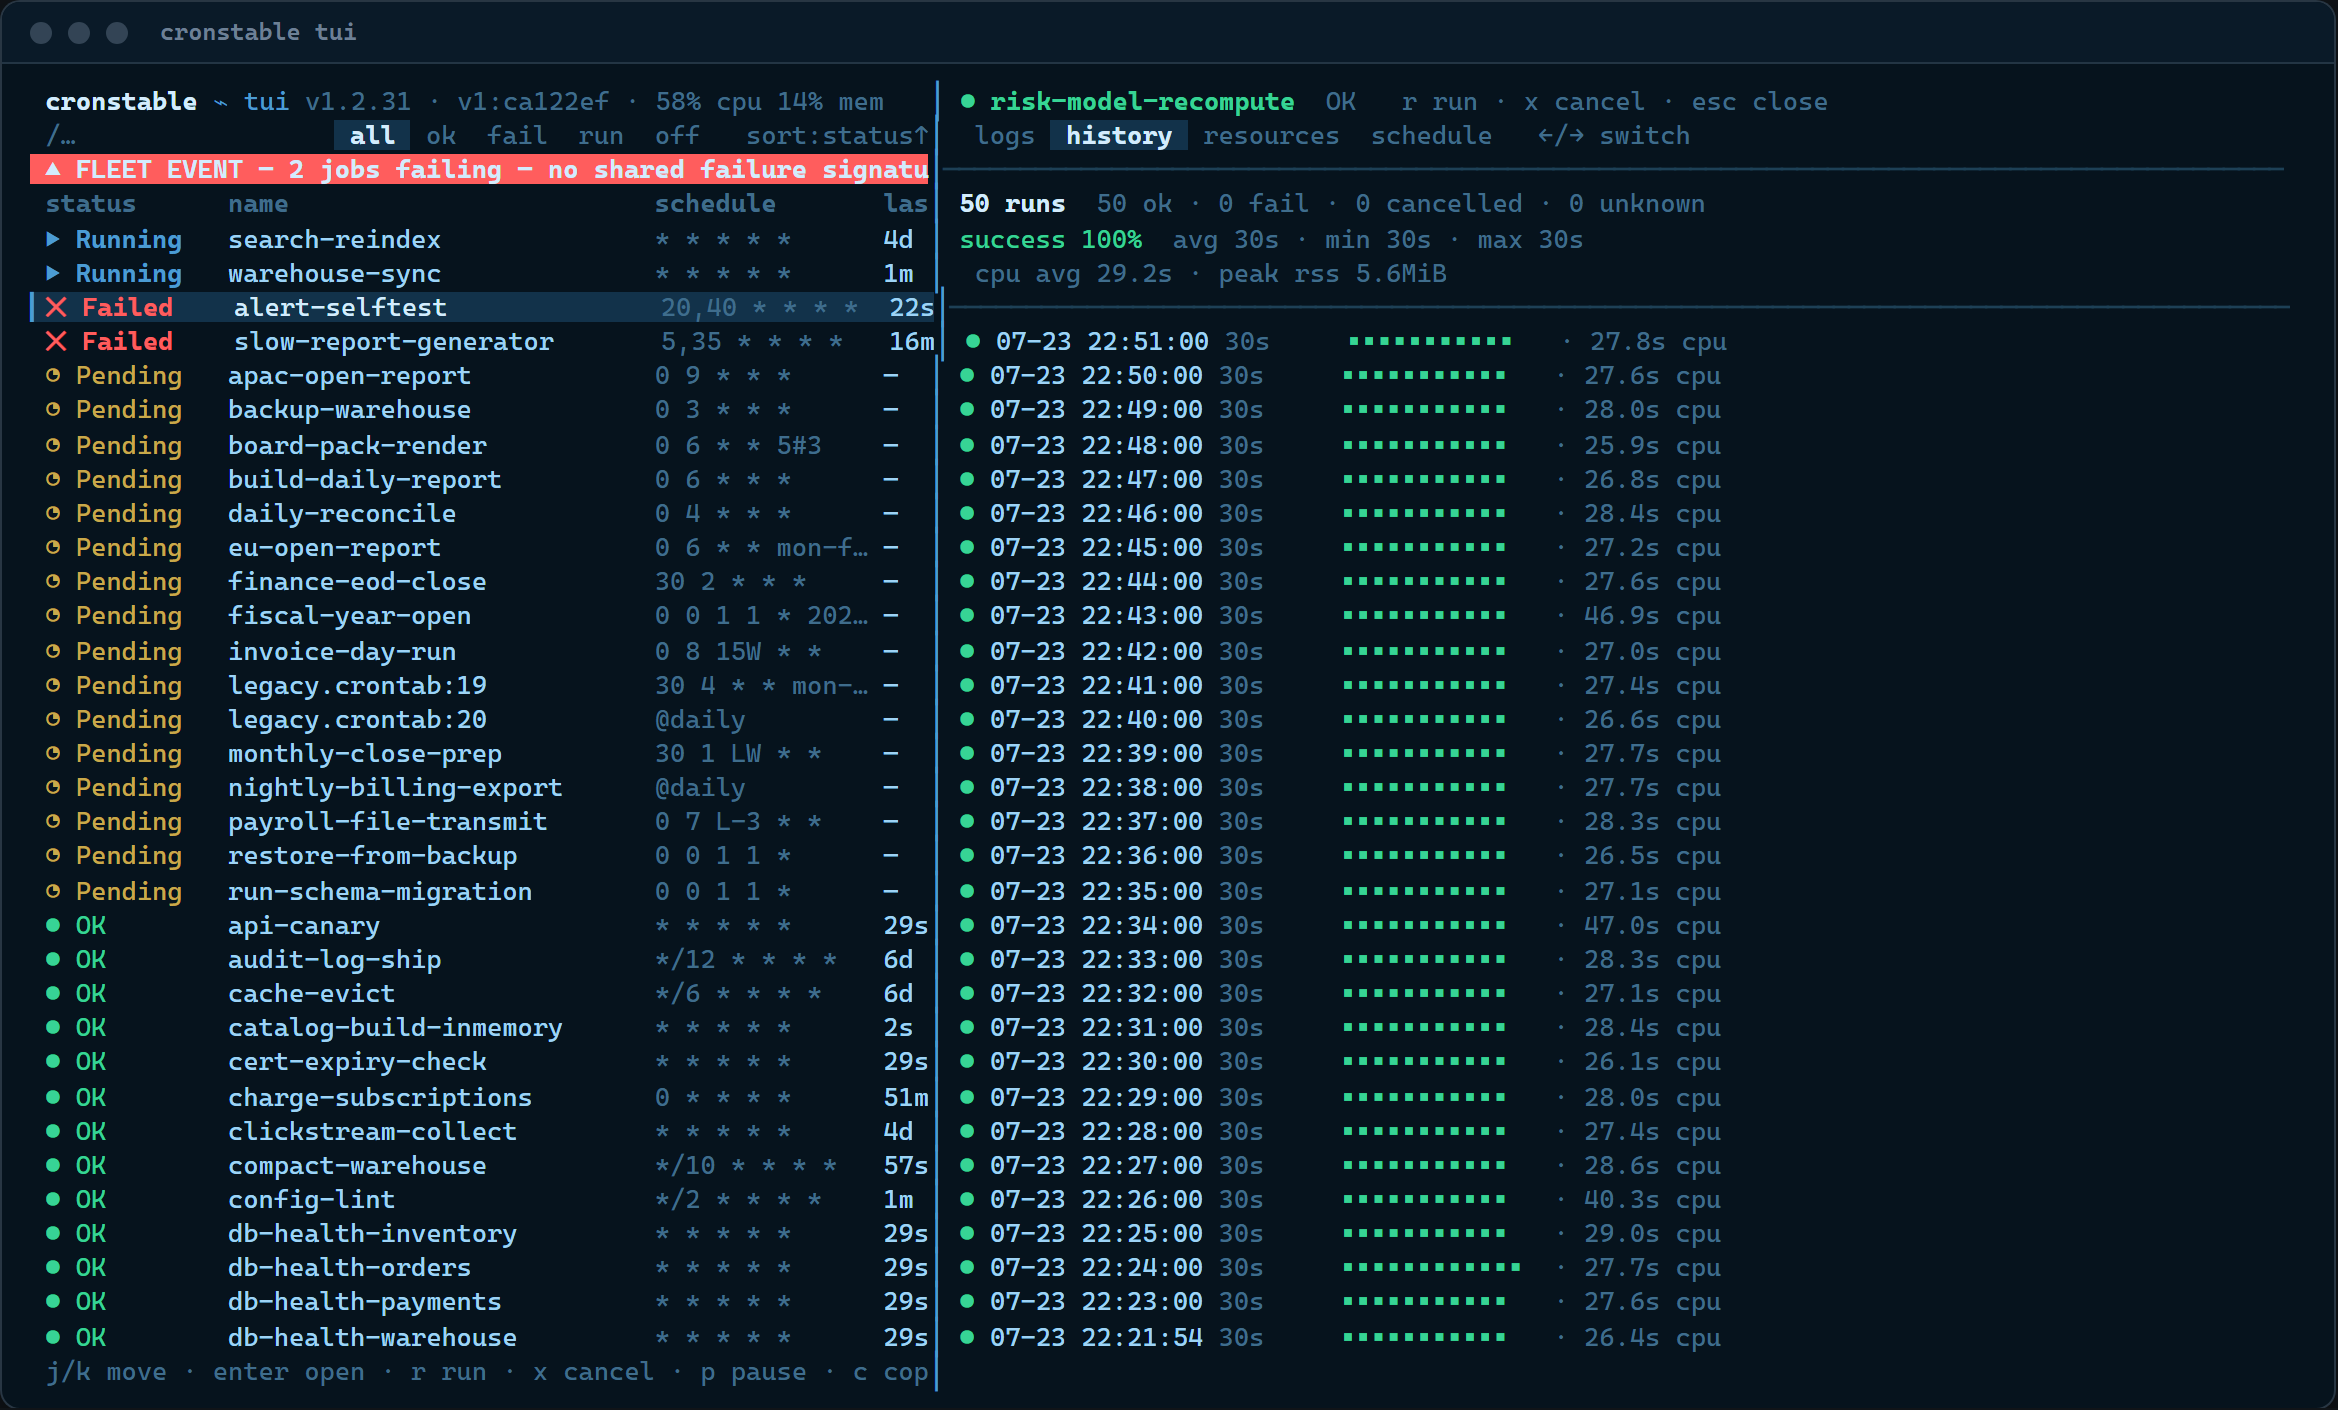Click the pending clock icon for backup-warehouse
This screenshot has height=1410, width=2338.
(53, 409)
